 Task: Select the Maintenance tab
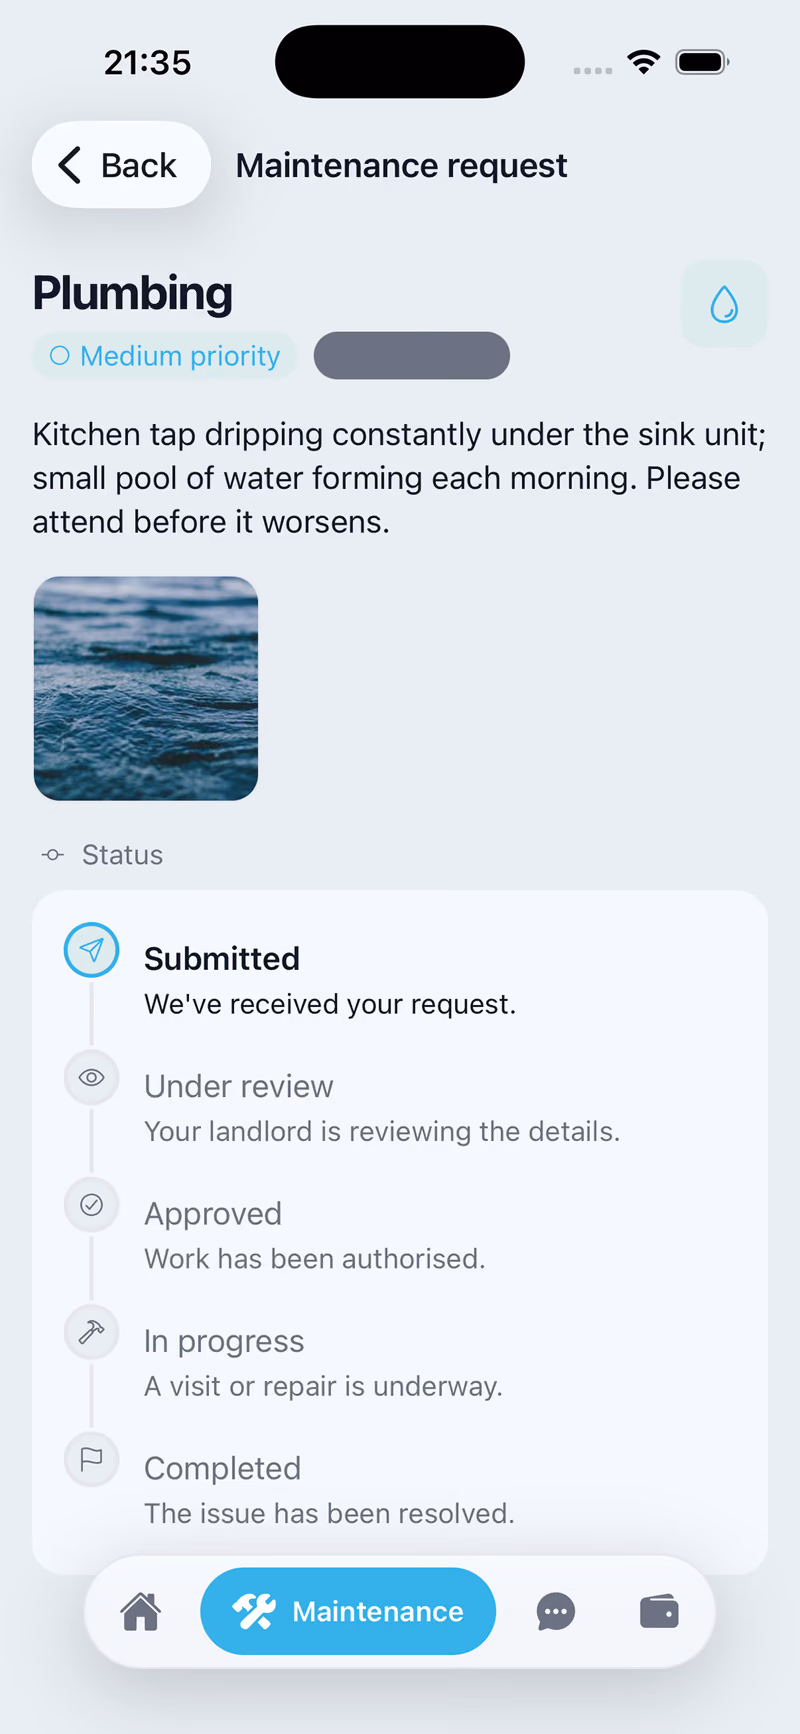click(348, 1611)
